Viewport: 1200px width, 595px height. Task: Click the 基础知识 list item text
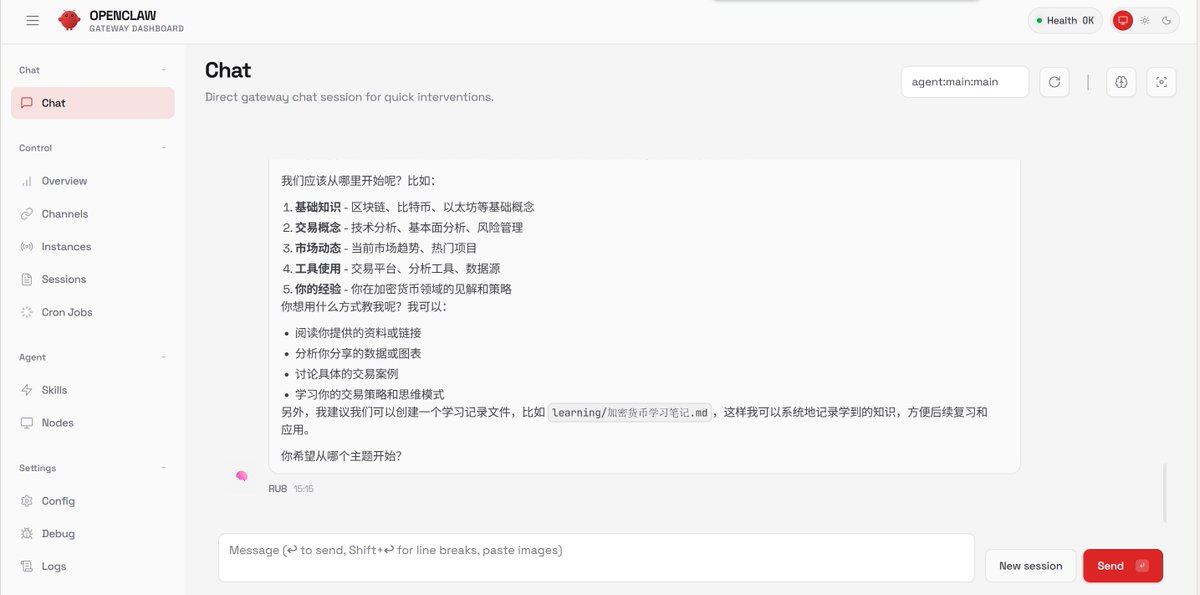pyautogui.click(x=318, y=207)
